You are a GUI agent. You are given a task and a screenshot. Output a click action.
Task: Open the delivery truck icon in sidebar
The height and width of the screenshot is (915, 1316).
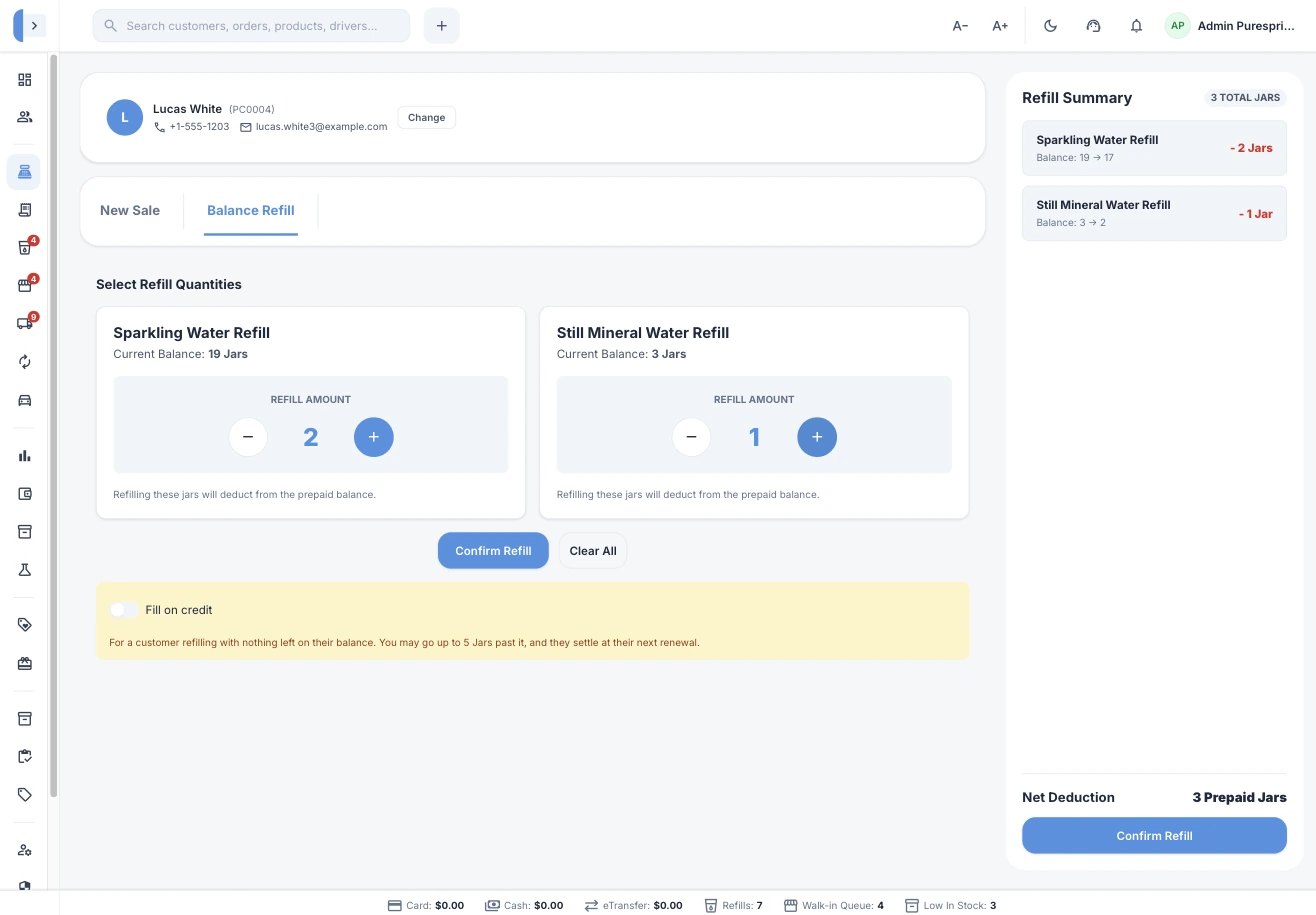click(x=25, y=324)
